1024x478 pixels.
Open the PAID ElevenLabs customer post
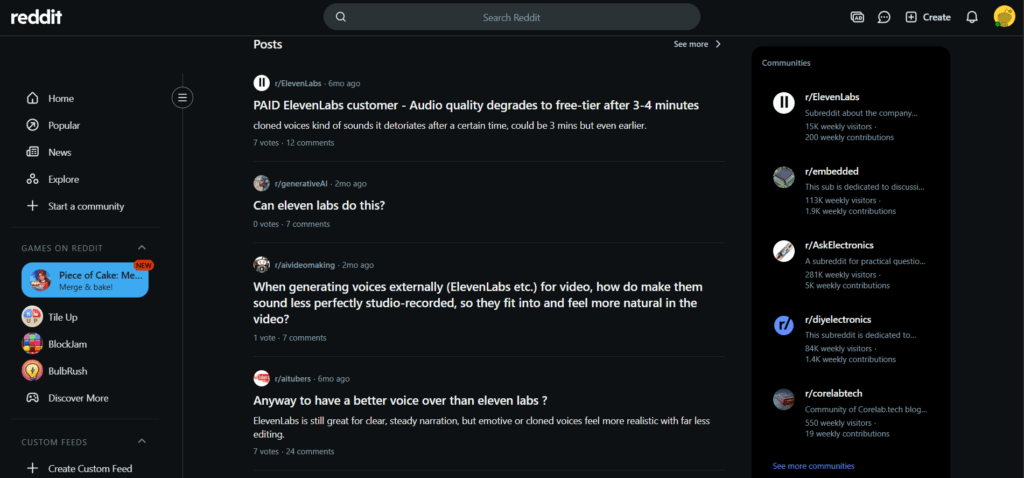coord(476,105)
